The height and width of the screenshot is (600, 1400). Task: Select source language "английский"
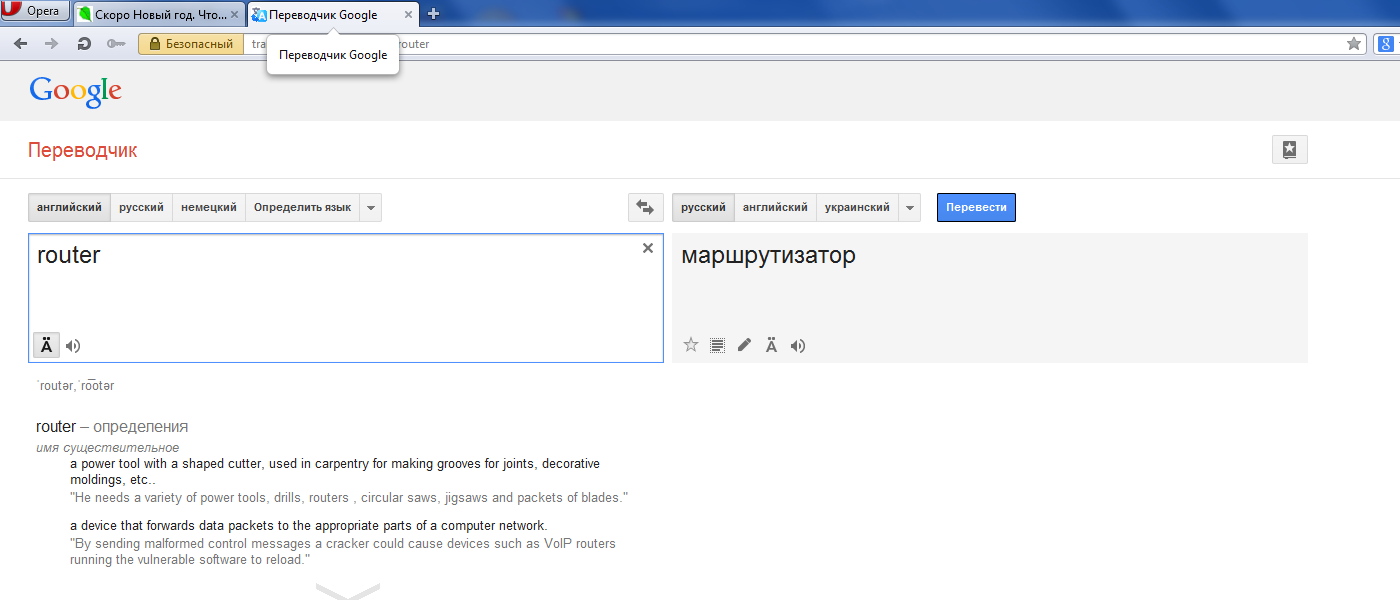(x=69, y=208)
